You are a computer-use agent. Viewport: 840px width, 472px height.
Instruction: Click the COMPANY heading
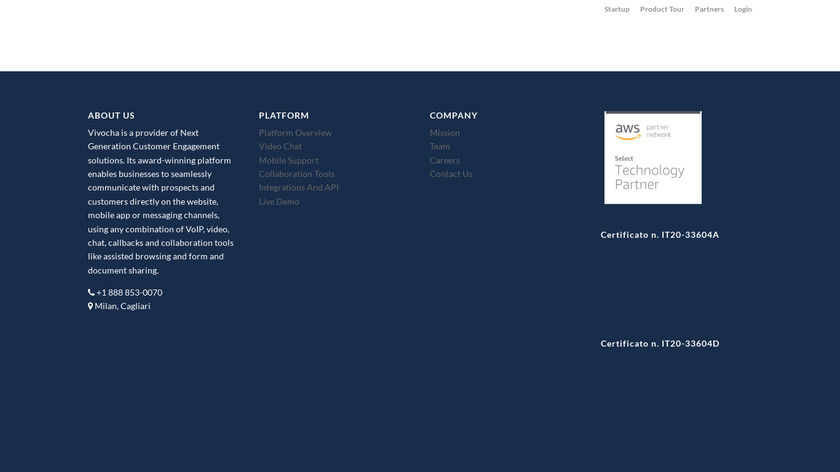click(453, 116)
